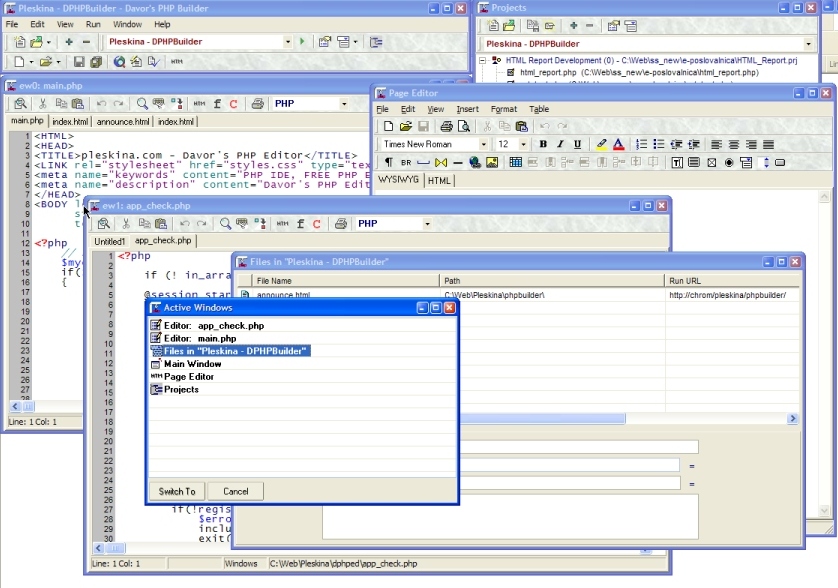Click horizontal scrollbar right arrow in Files window
This screenshot has width=838, height=588.
(x=793, y=419)
